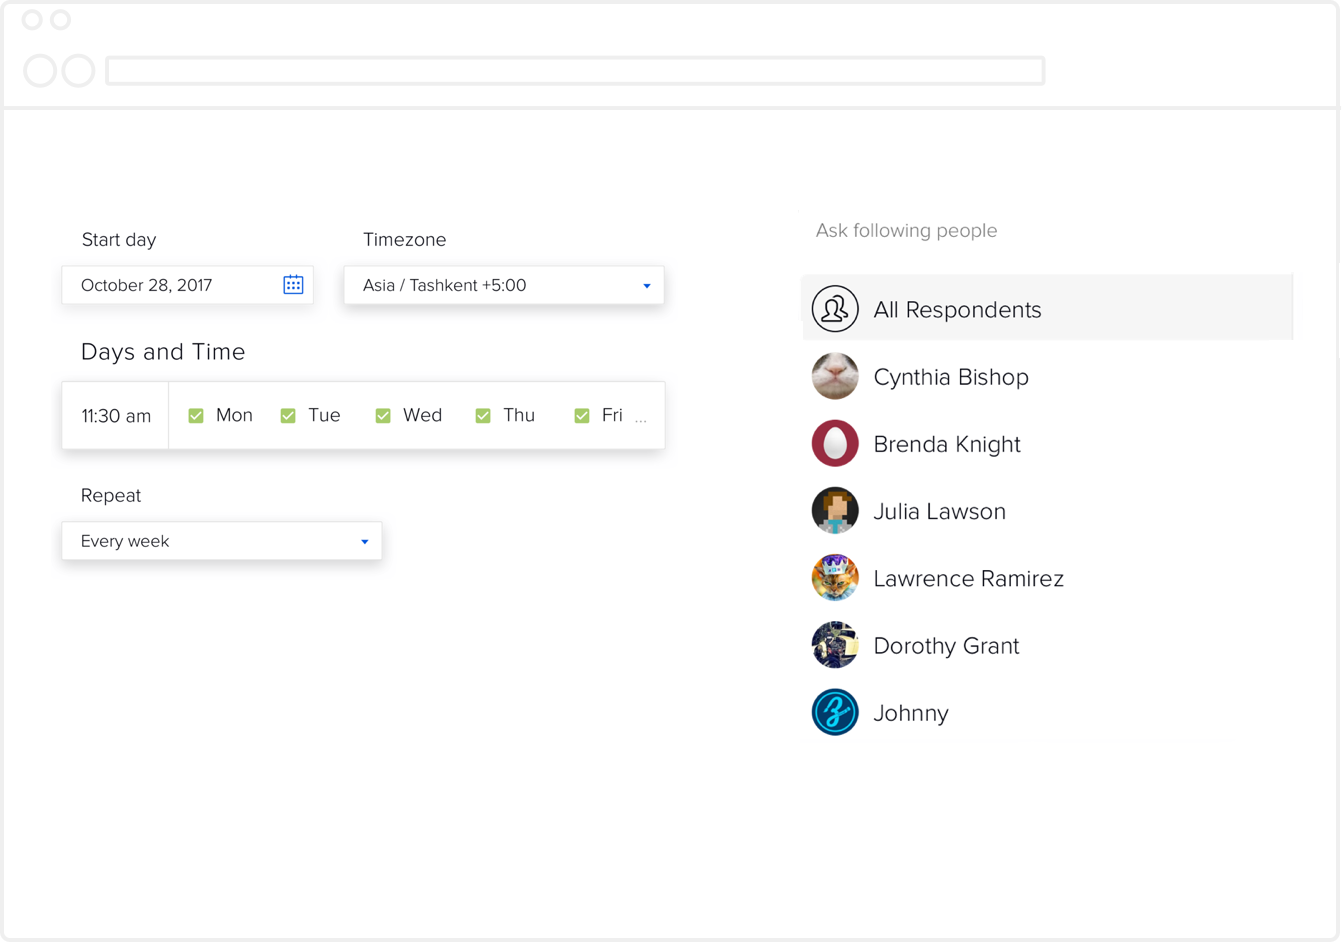
Task: Click Lawrence Ramirez's cat avatar
Action: [x=835, y=578]
